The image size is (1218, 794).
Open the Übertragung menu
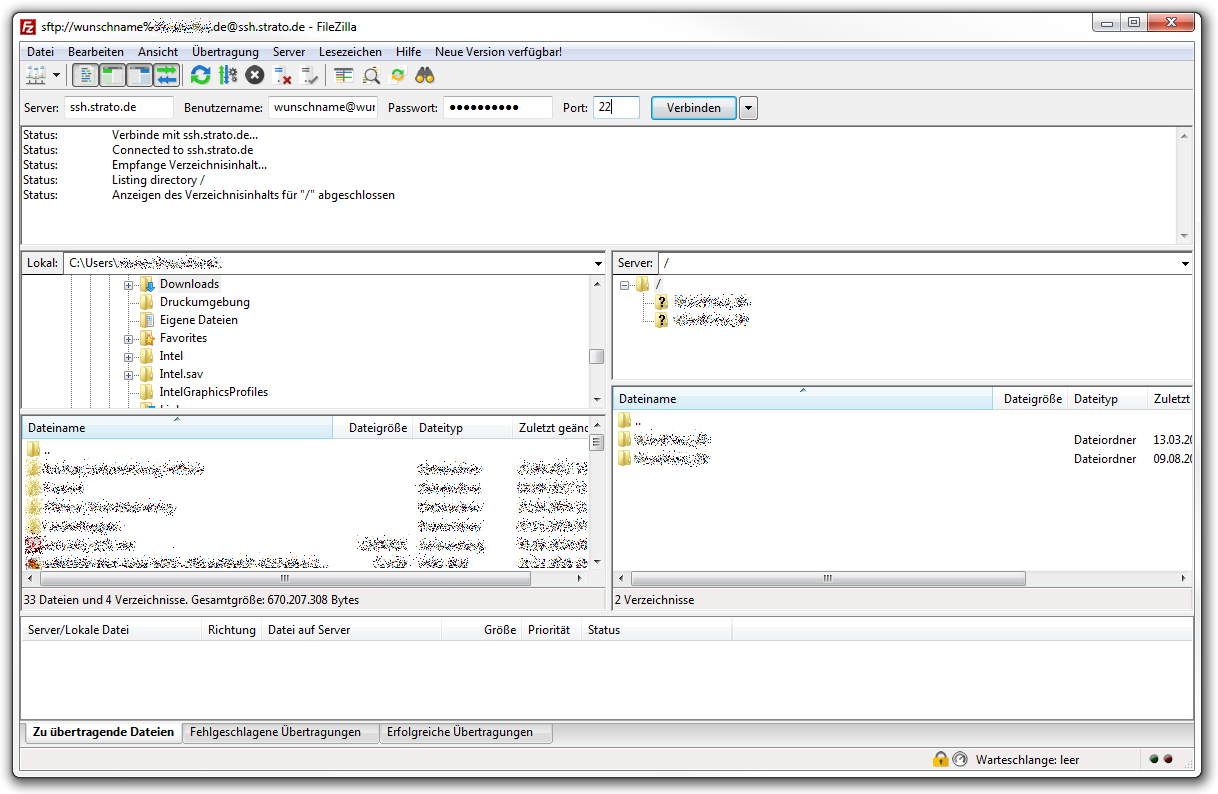click(225, 51)
